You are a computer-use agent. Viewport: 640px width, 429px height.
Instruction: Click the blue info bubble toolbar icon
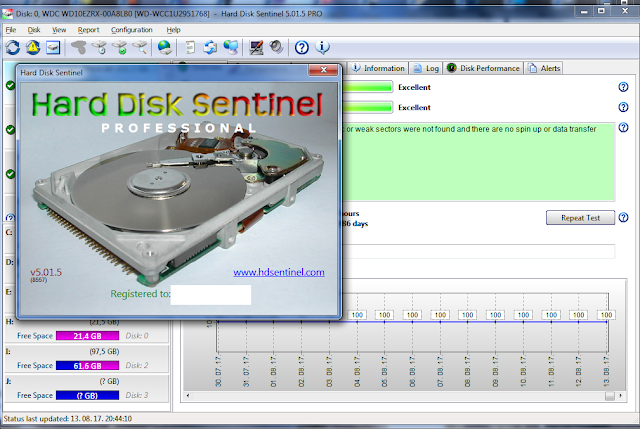pos(322,48)
